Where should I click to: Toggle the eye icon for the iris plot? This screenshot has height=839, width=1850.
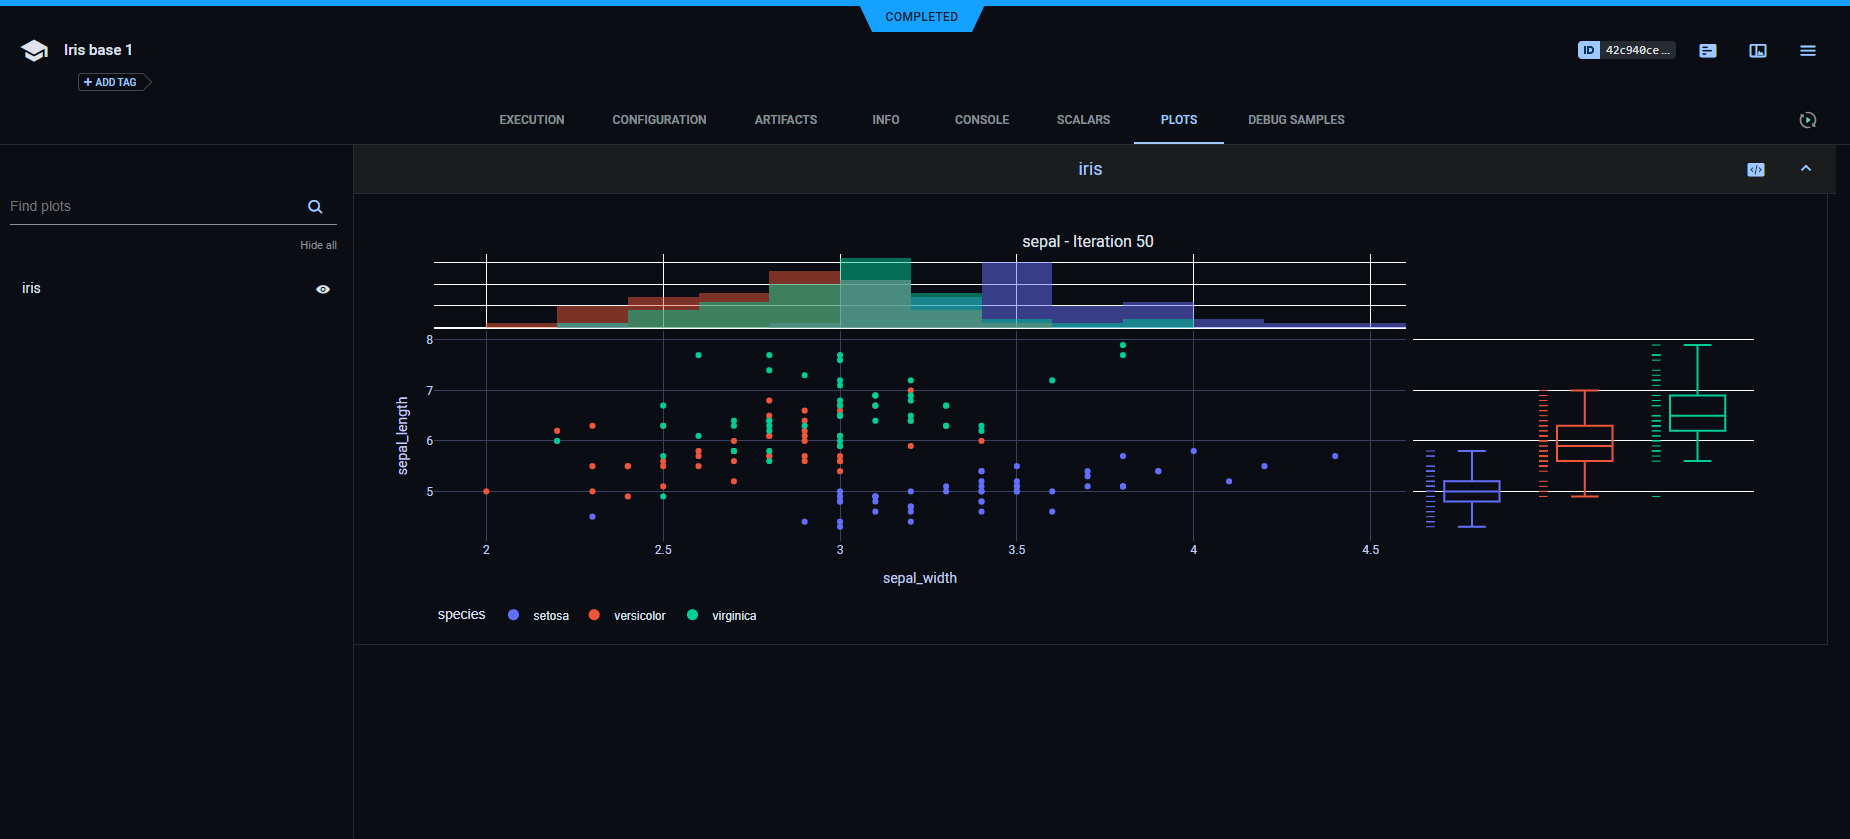(323, 289)
